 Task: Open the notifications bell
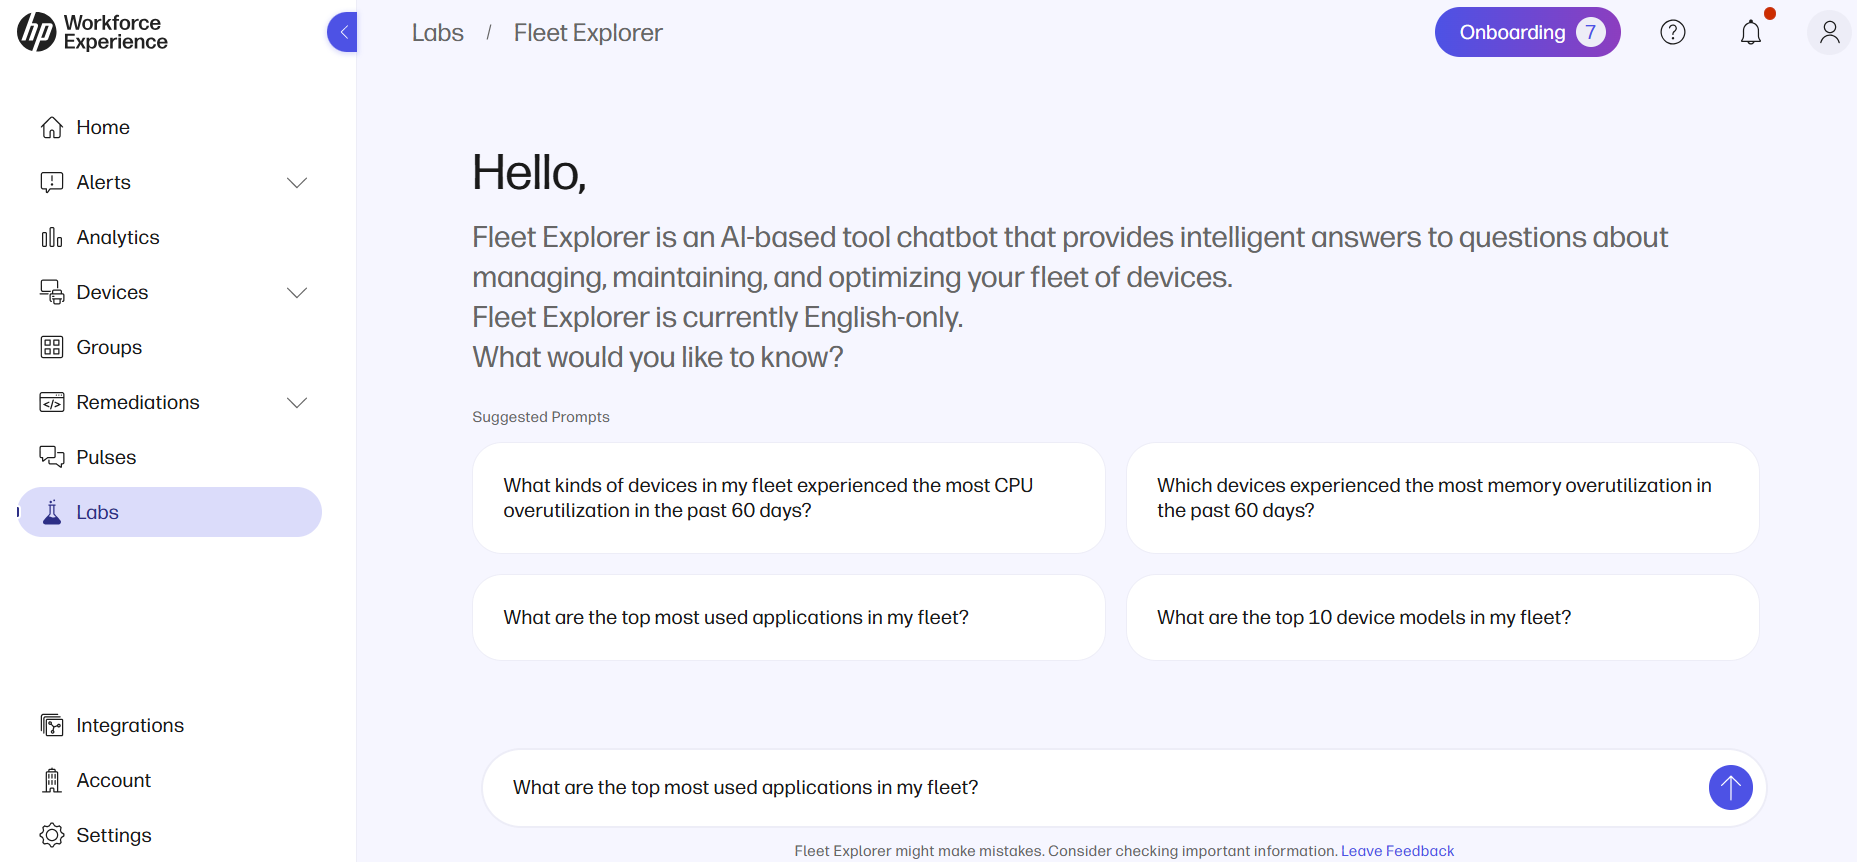1751,31
